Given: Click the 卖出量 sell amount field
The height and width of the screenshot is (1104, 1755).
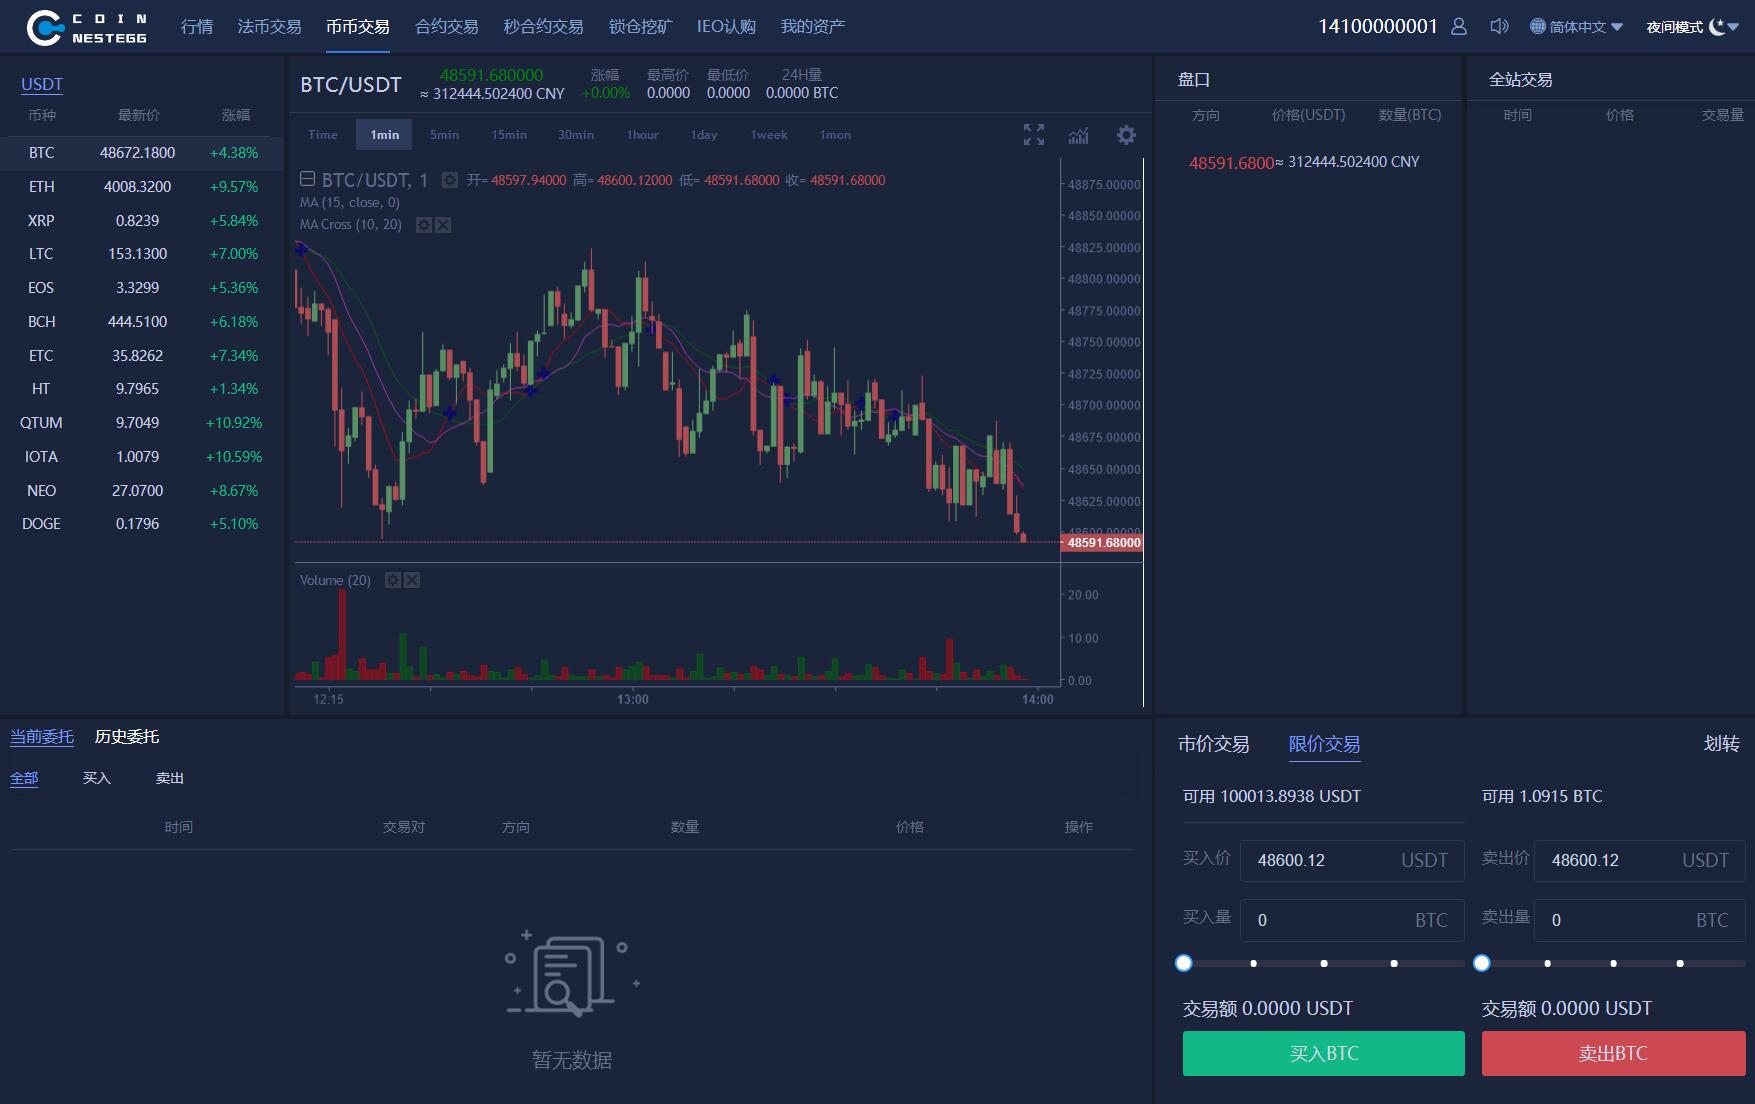Looking at the screenshot, I should pos(1640,920).
